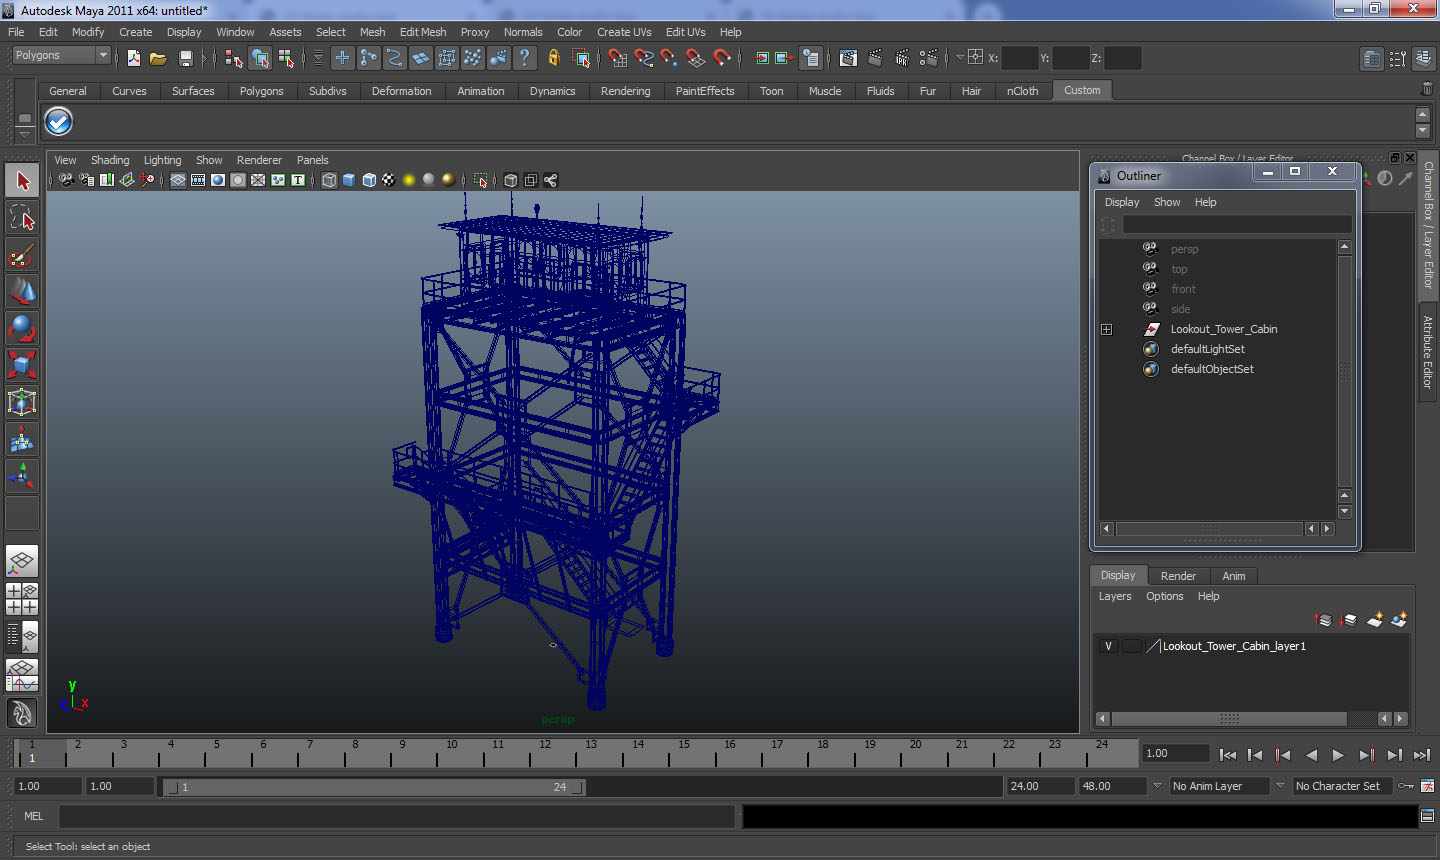
Task: Toggle the auto keyframe key icon
Action: 1406,786
